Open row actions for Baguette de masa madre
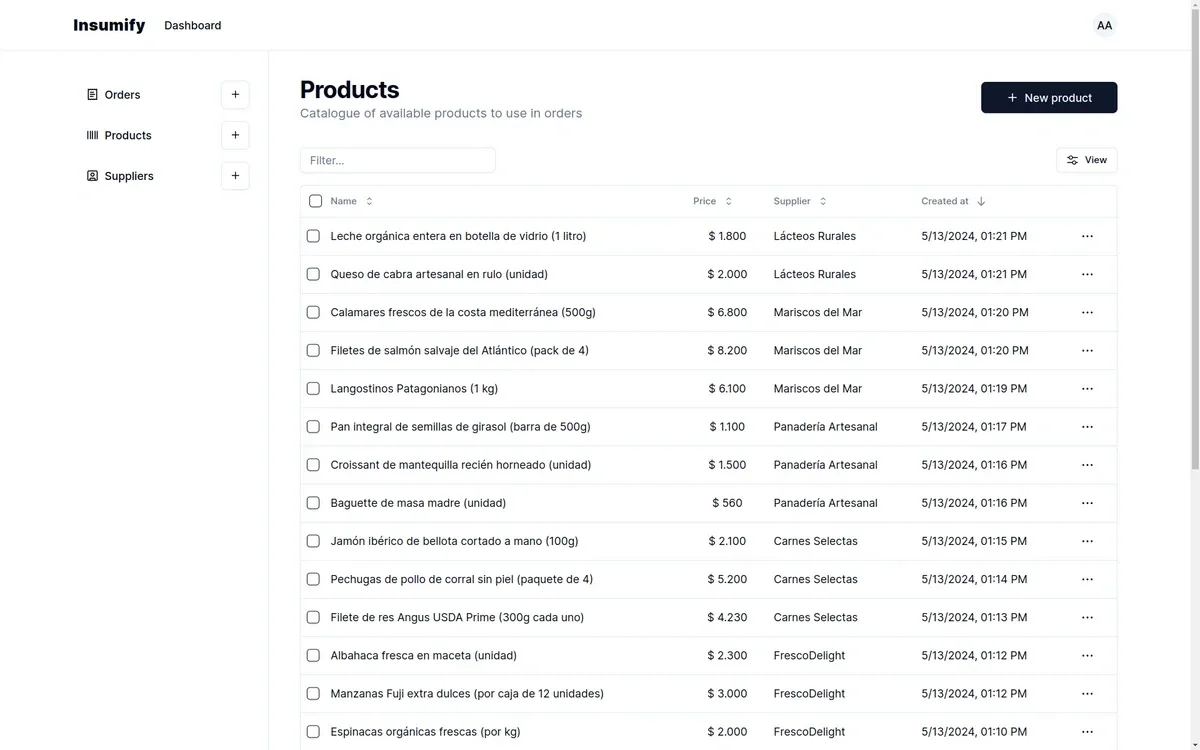Screen dimensions: 1200x750 tap(1087, 503)
